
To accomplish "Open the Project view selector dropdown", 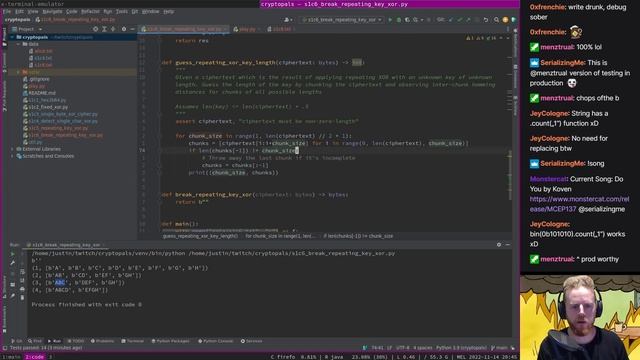I will (x=27, y=29).
